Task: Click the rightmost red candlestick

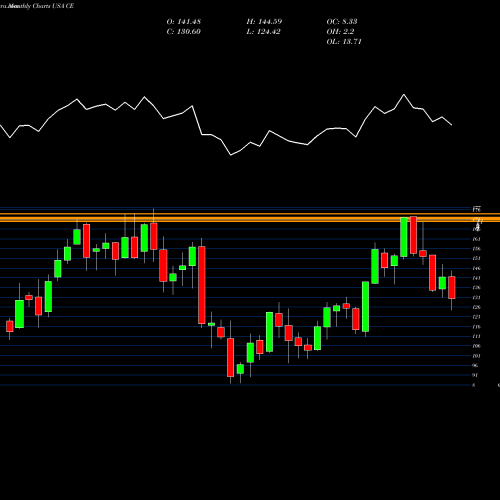Action: tap(452, 287)
